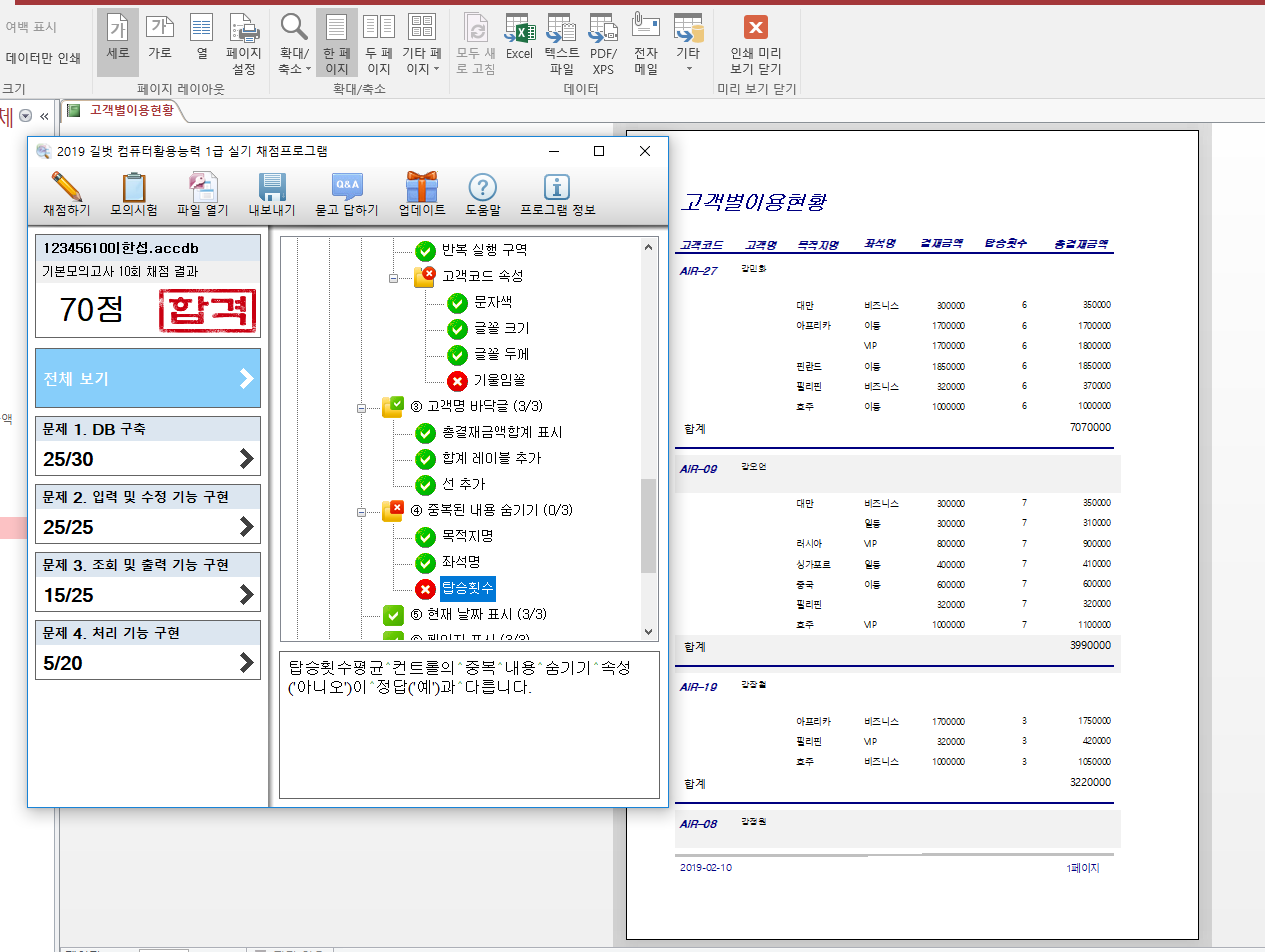Click the 내보내기 save disk icon
This screenshot has height=952, width=1265.
[x=272, y=188]
